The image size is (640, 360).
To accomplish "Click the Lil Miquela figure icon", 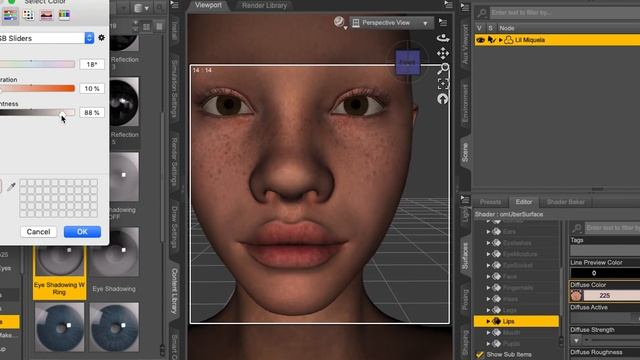I will pyautogui.click(x=509, y=40).
